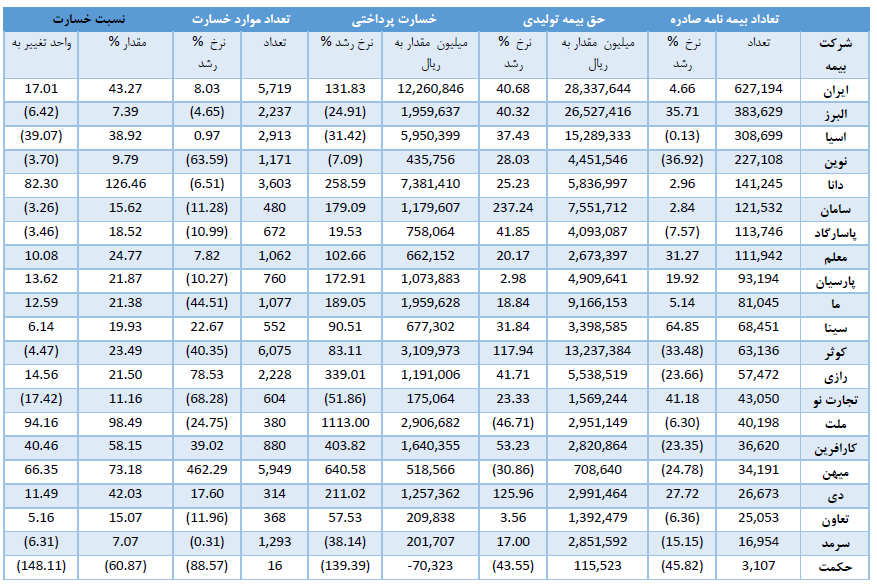Click the خسارت پرداختی column group header
Image resolution: width=877 pixels, height=587 pixels.
click(x=394, y=19)
